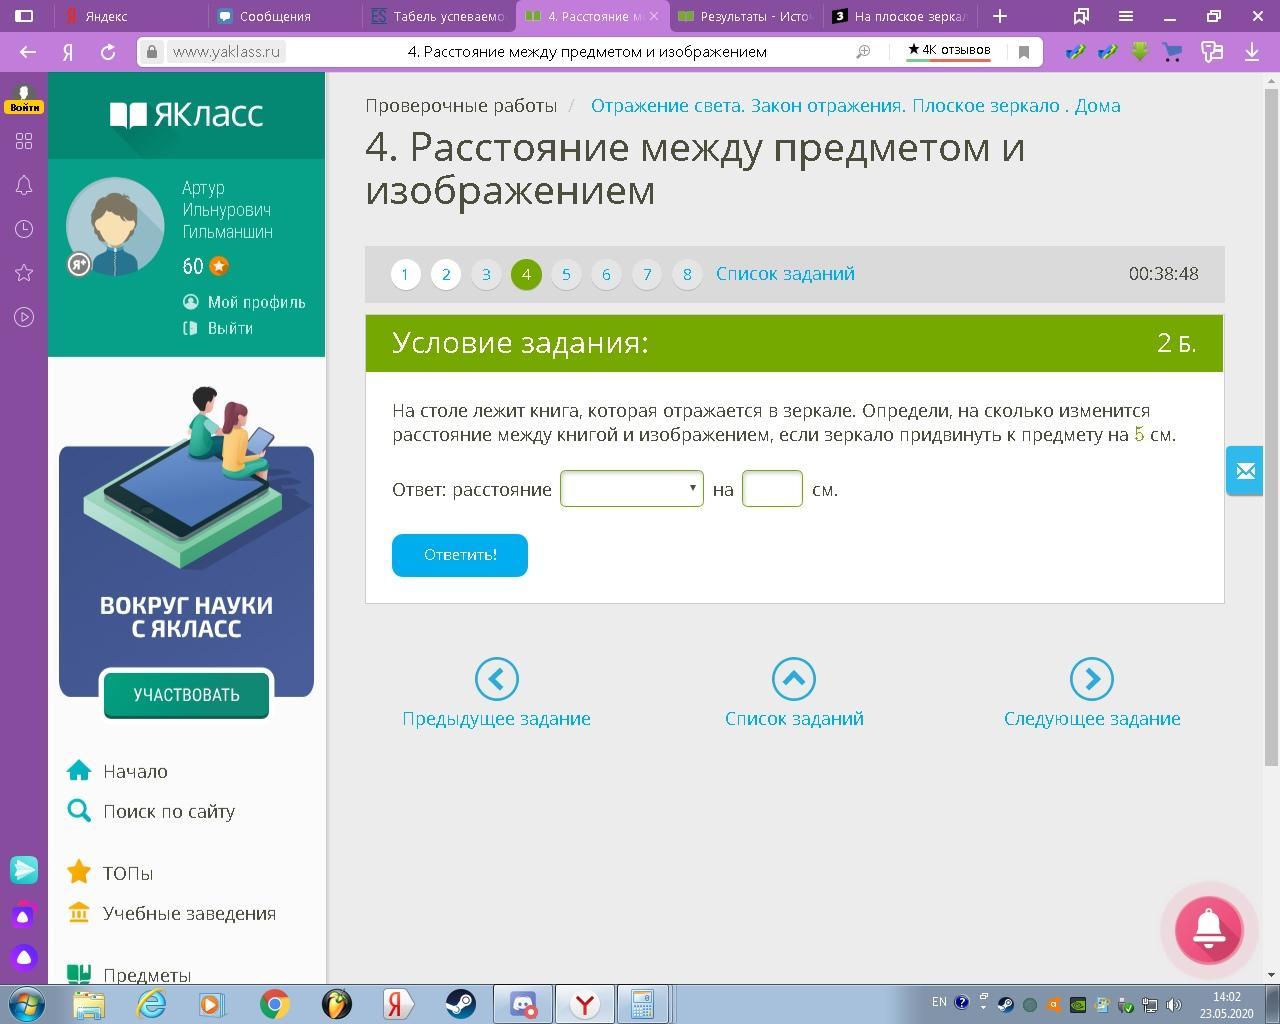This screenshot has width=1280, height=1024.
Task: Go to task number 1
Action: click(405, 274)
